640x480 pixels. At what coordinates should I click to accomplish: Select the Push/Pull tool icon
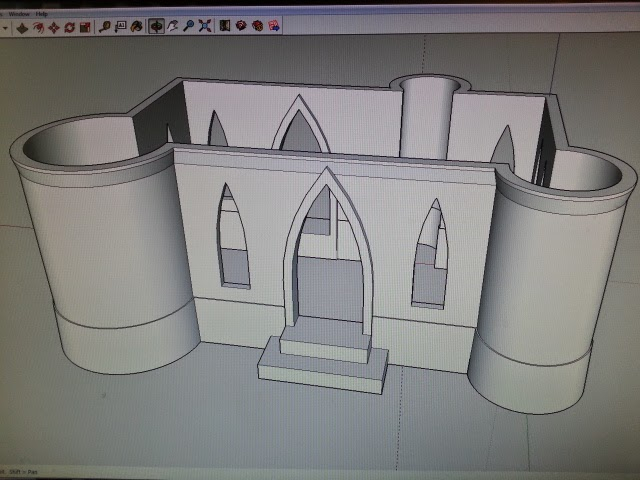click(22, 27)
